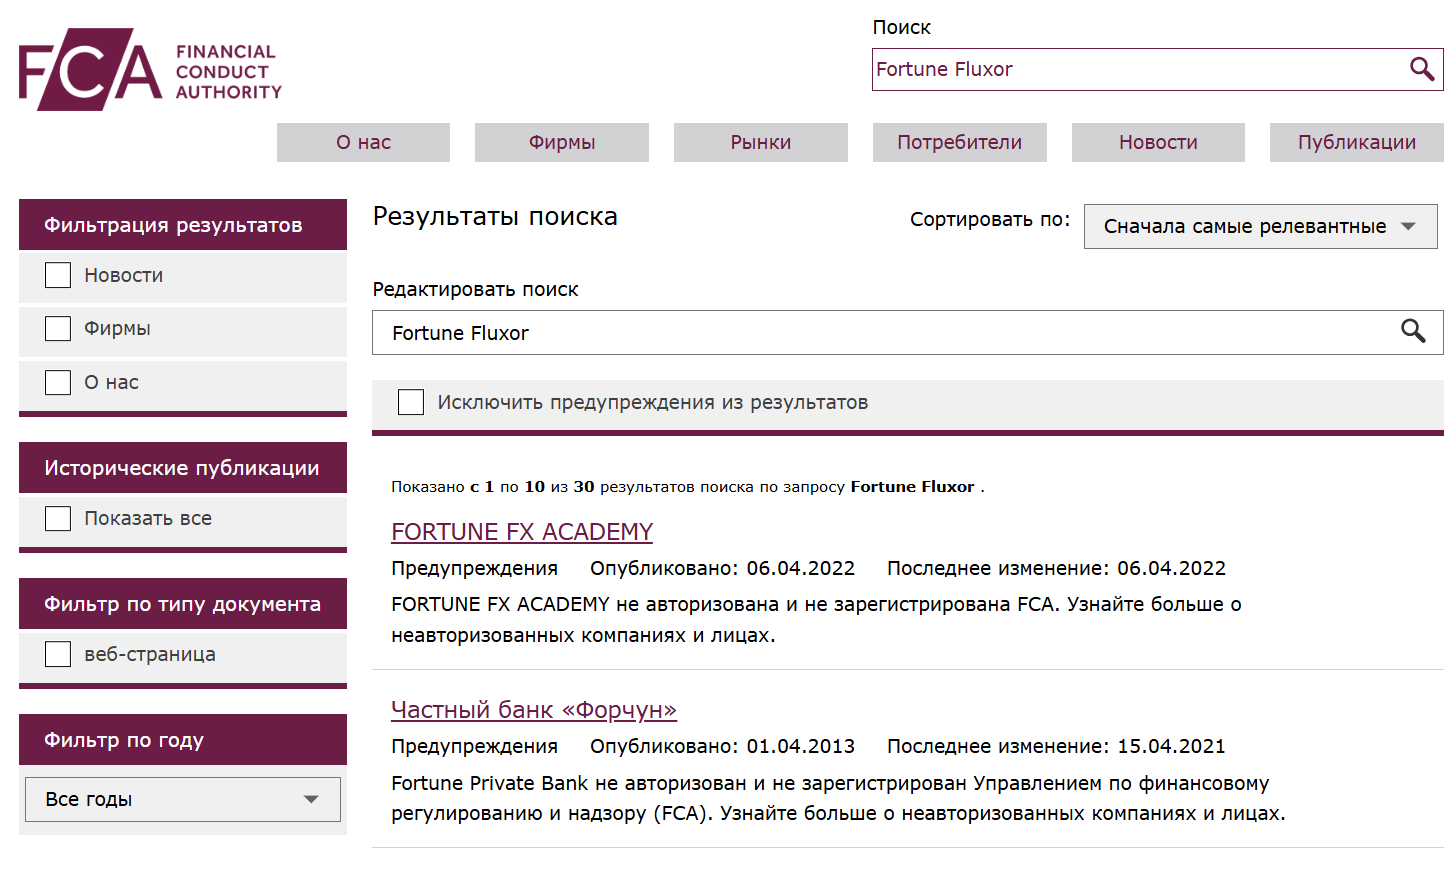Select the 'Потребители' navigation tab

pos(959,142)
